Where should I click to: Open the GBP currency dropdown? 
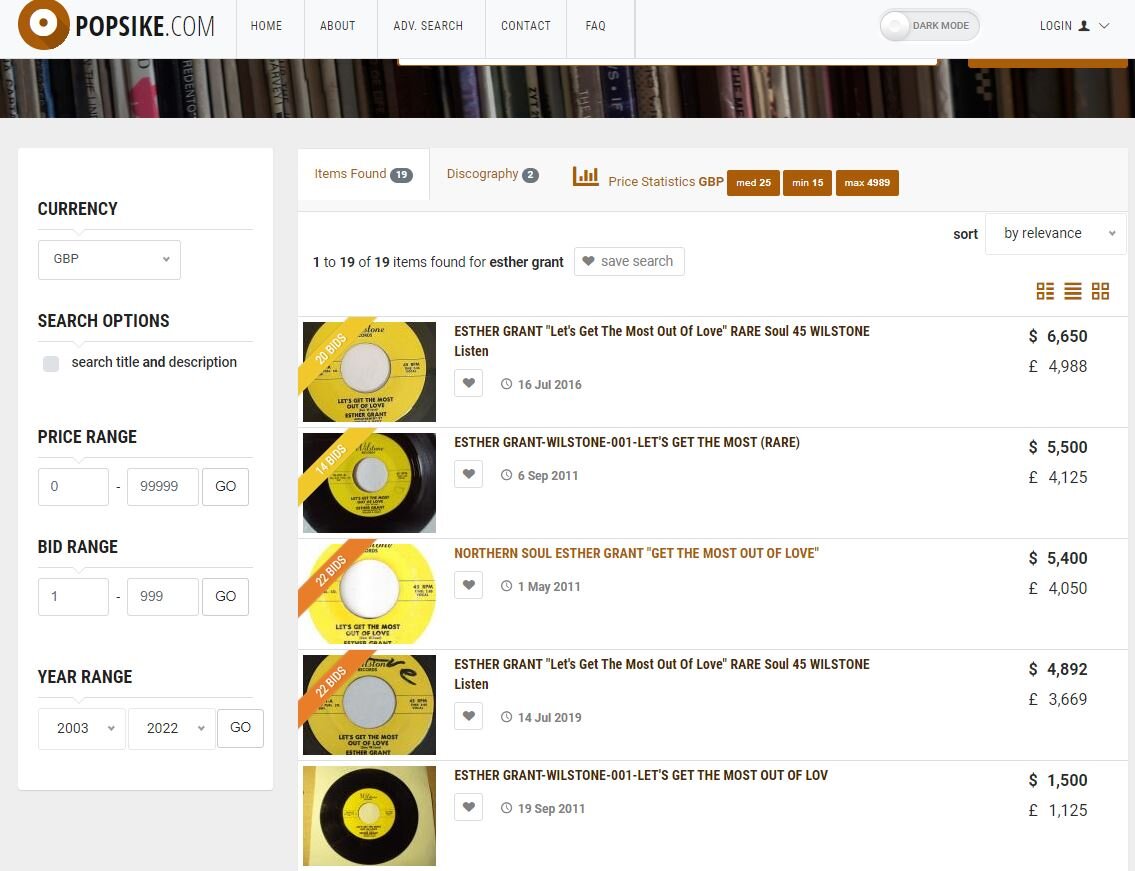click(x=109, y=259)
